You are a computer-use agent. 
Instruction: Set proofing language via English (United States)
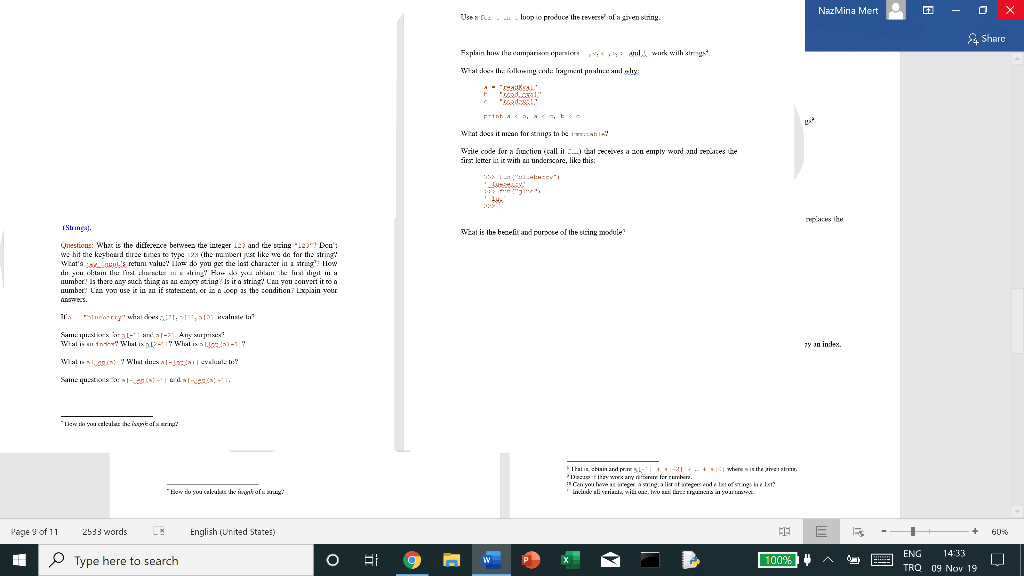233,531
